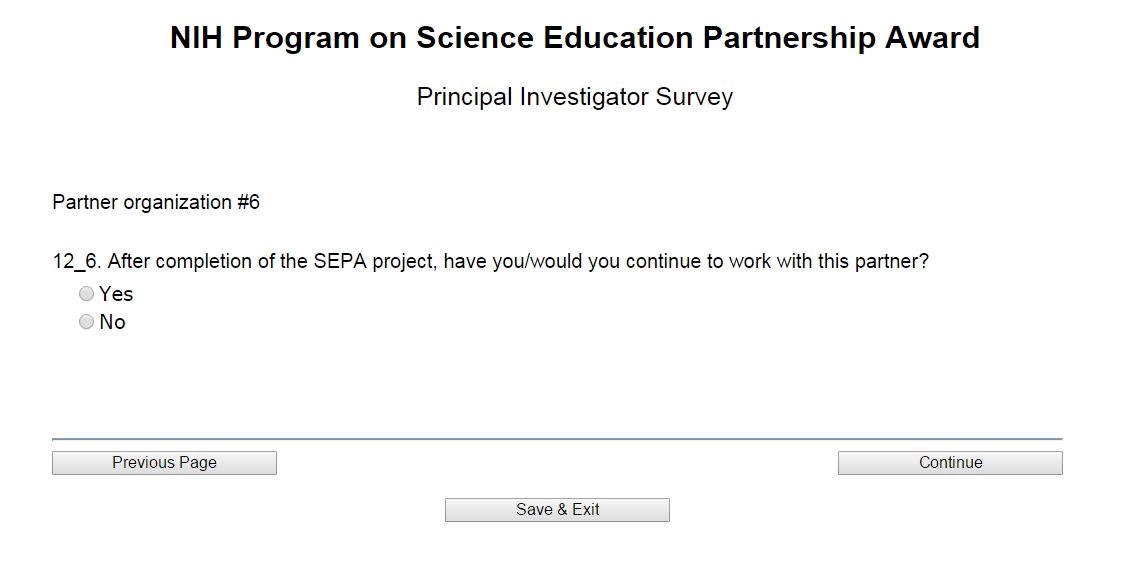The width and height of the screenshot is (1131, 575).
Task: Click the "Partner organization #6" label
Action: tap(156, 203)
